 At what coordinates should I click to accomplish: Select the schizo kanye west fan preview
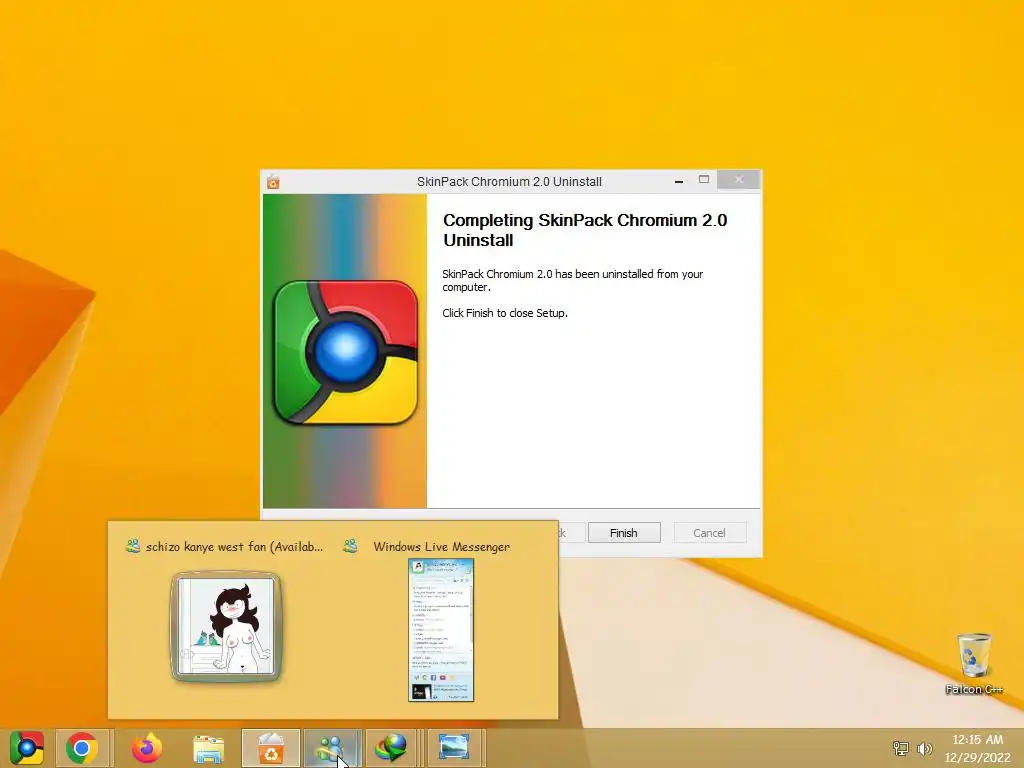(x=226, y=627)
